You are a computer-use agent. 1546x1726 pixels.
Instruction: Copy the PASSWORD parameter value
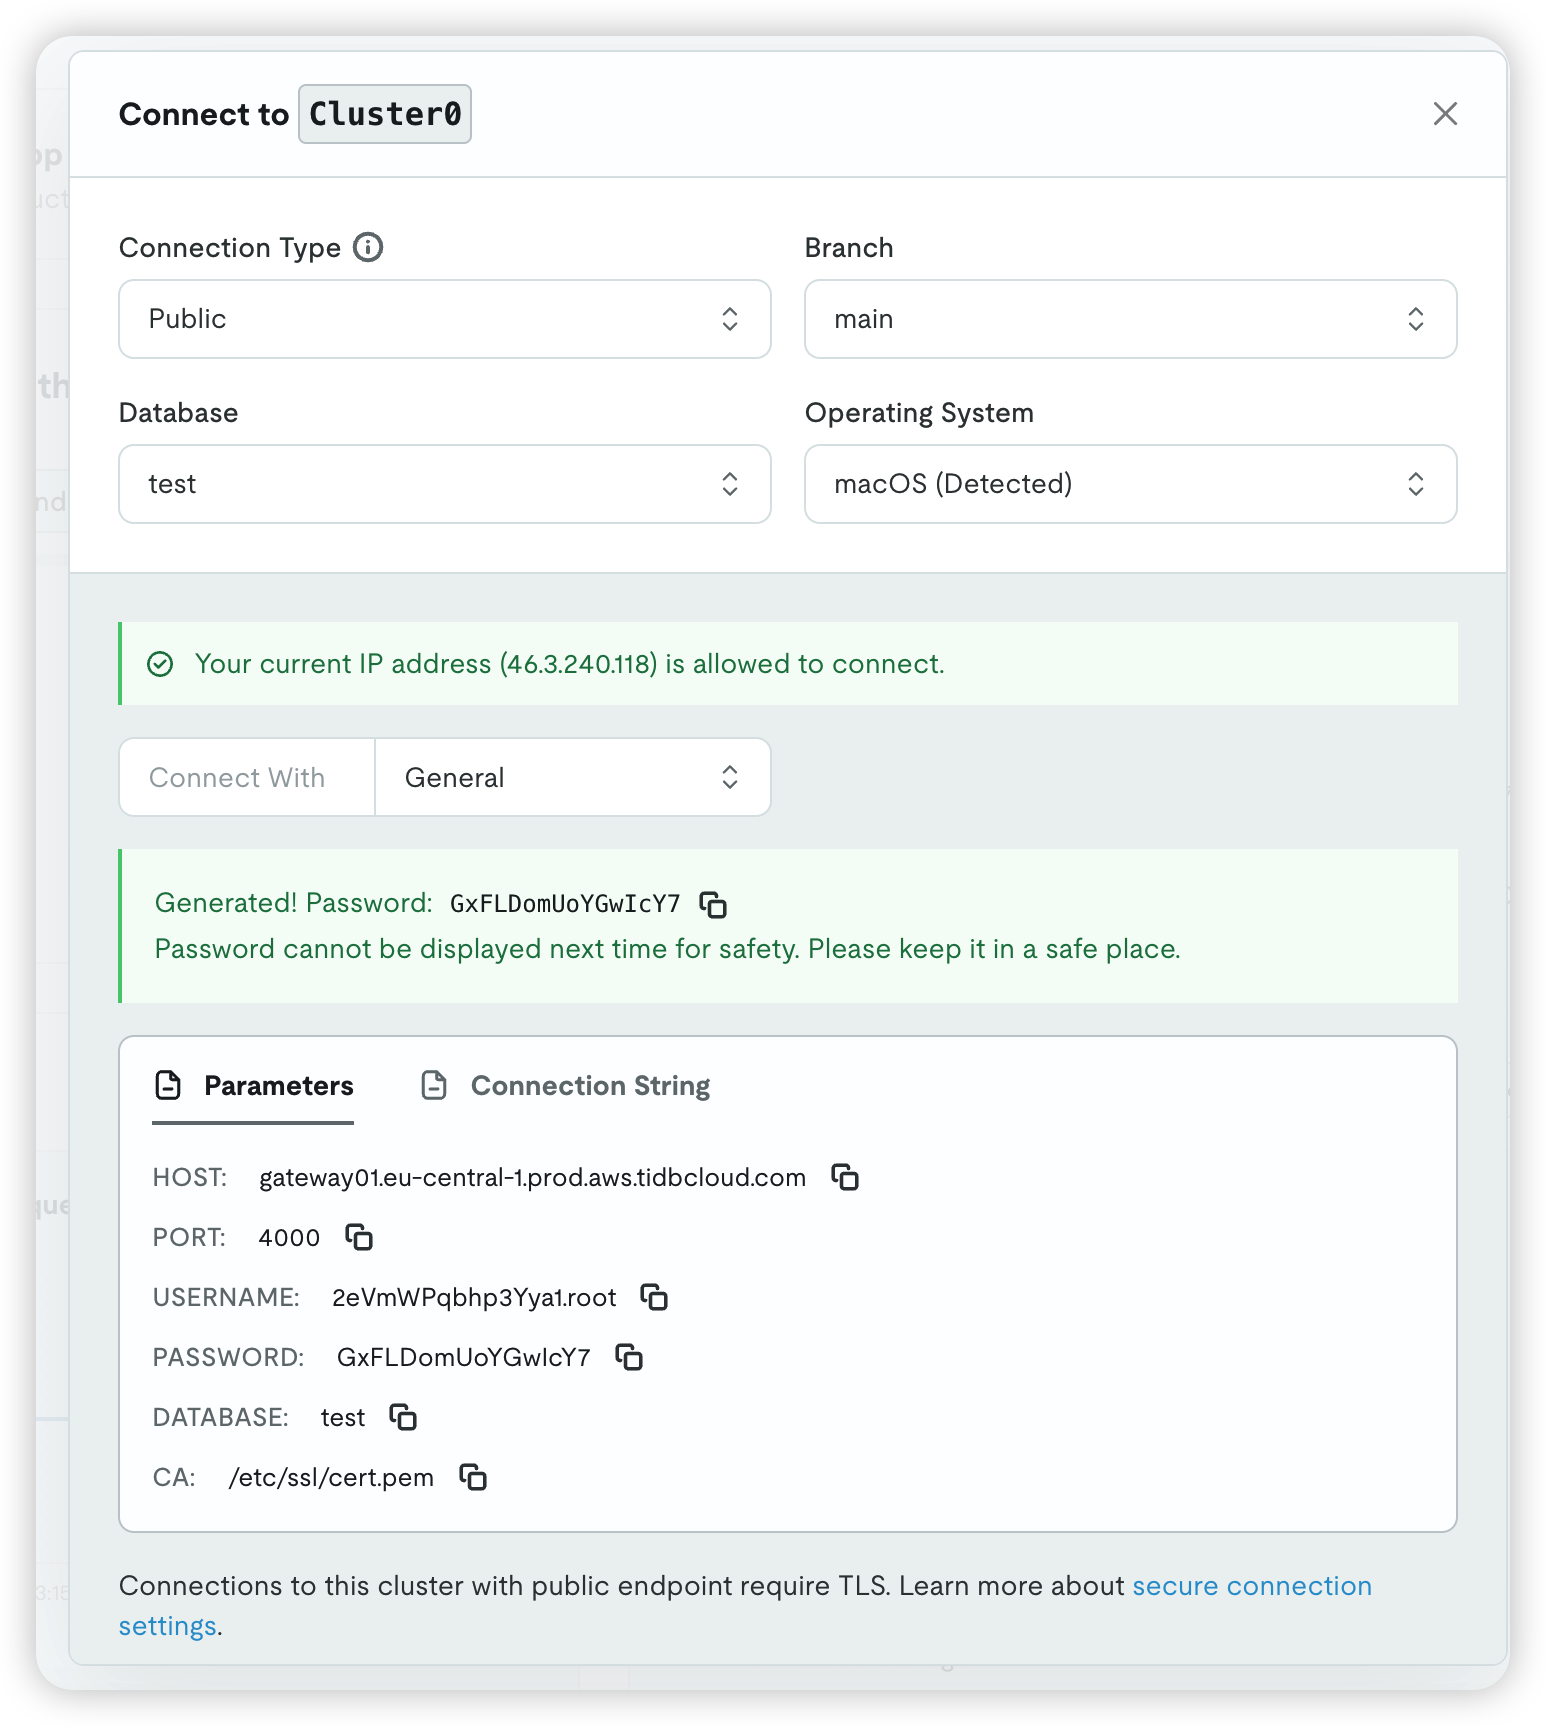click(x=629, y=1357)
